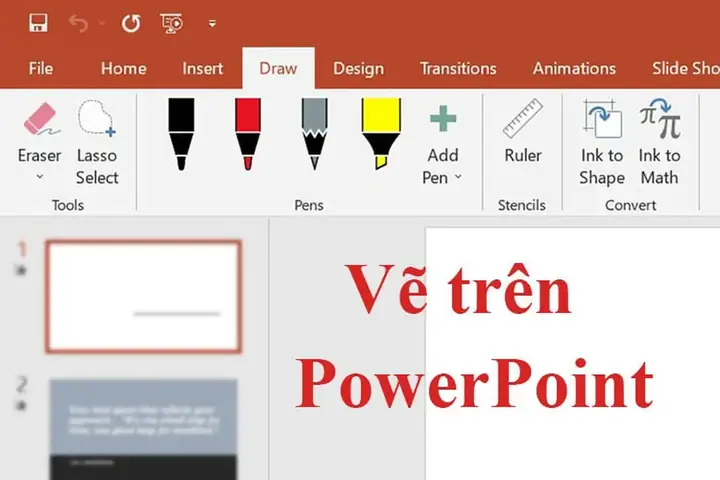Open the Undo history dropdown arrow
Screen dimensions: 720x480
pos(102,23)
